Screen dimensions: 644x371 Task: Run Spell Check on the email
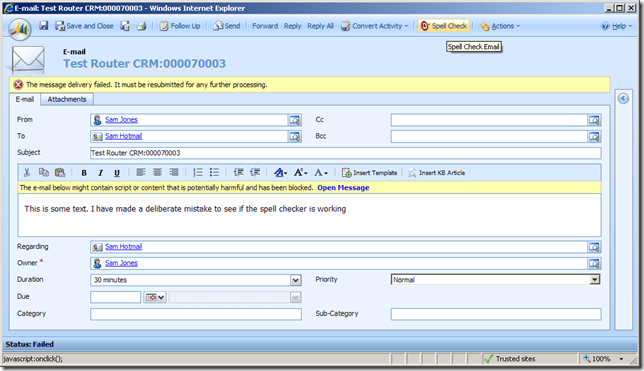pyautogui.click(x=444, y=26)
